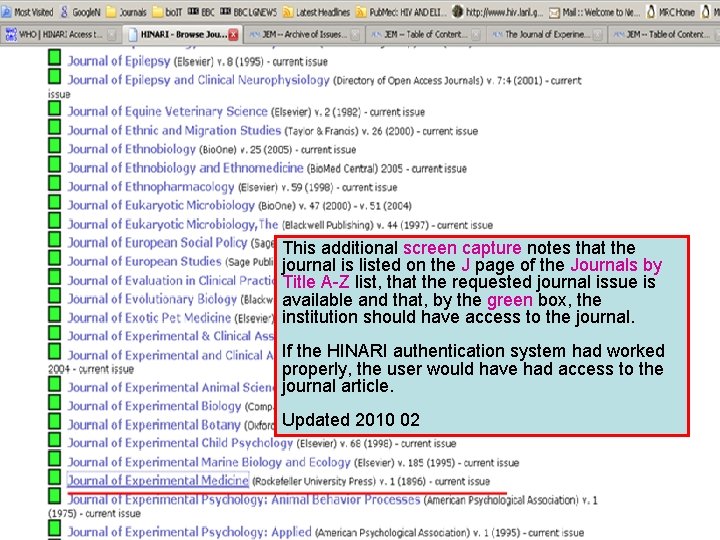Open Journal of Eukaryotic Microbiology, The link

point(173,224)
